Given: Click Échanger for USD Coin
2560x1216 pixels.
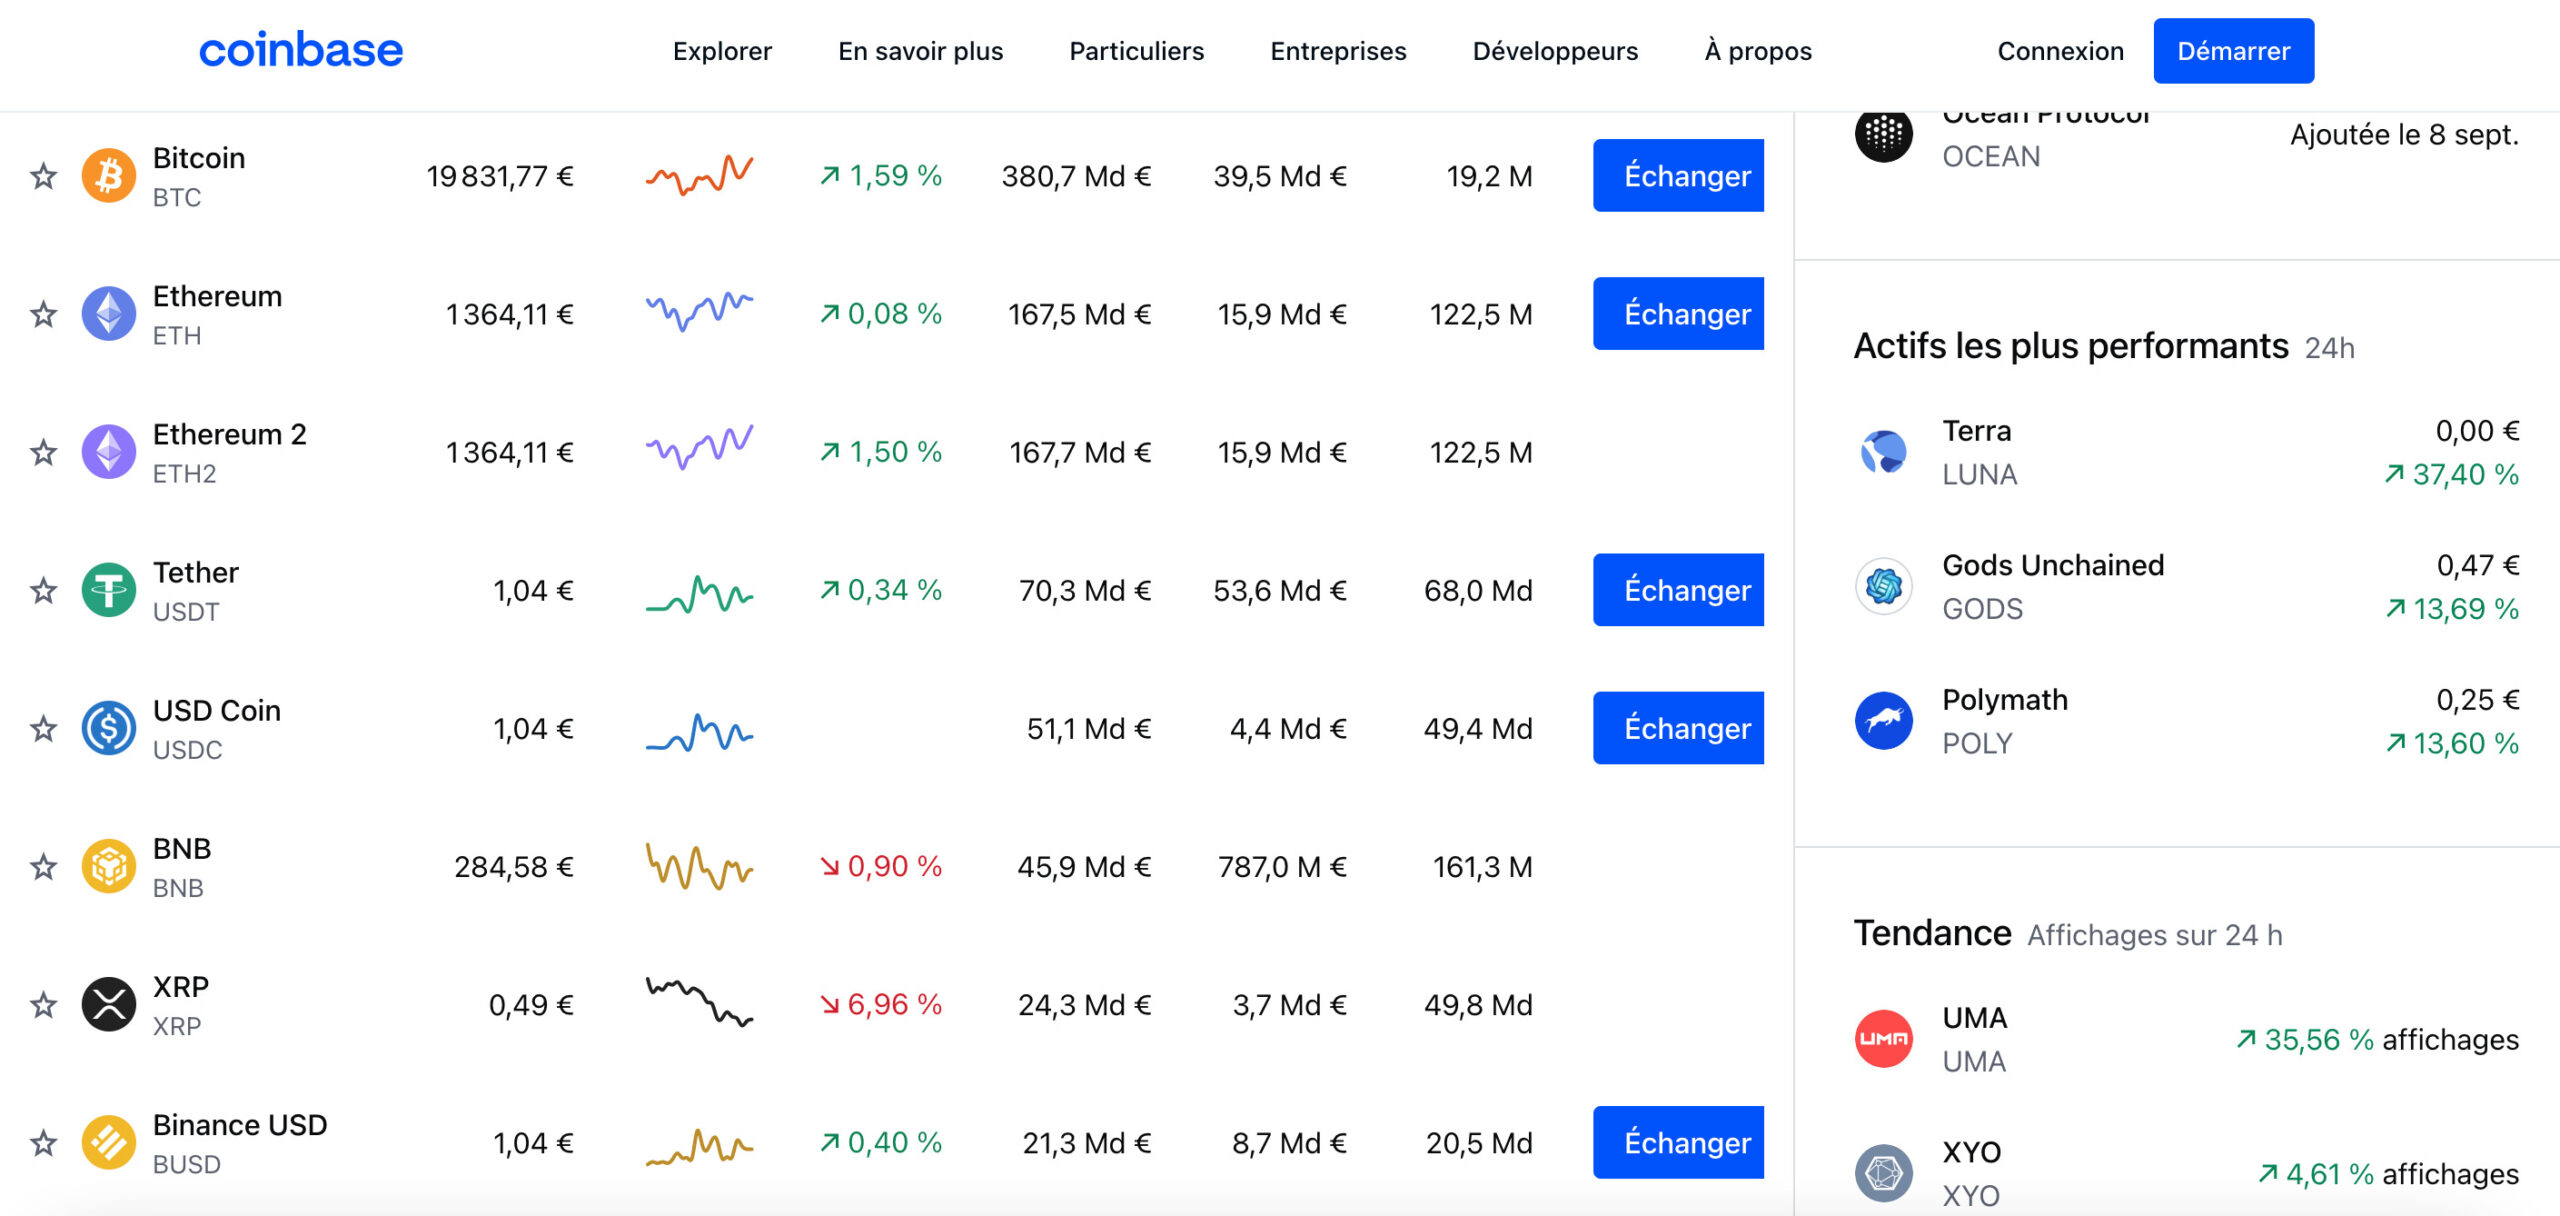Looking at the screenshot, I should 1678,728.
